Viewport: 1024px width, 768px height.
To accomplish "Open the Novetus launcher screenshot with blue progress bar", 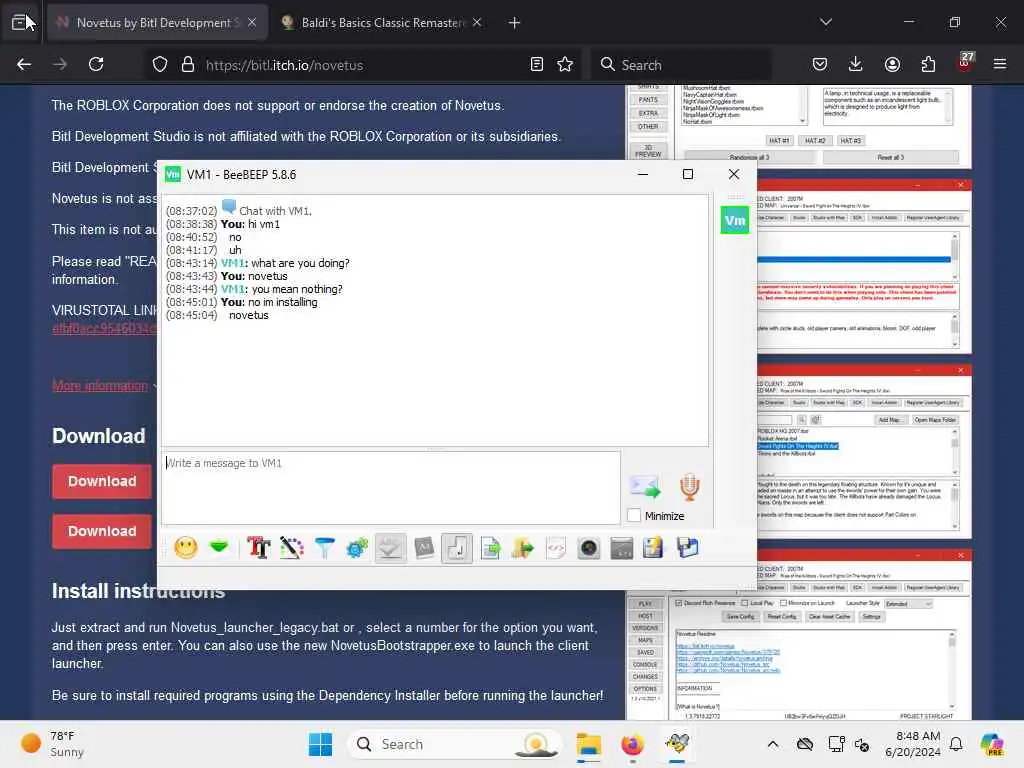I will tap(863, 267).
